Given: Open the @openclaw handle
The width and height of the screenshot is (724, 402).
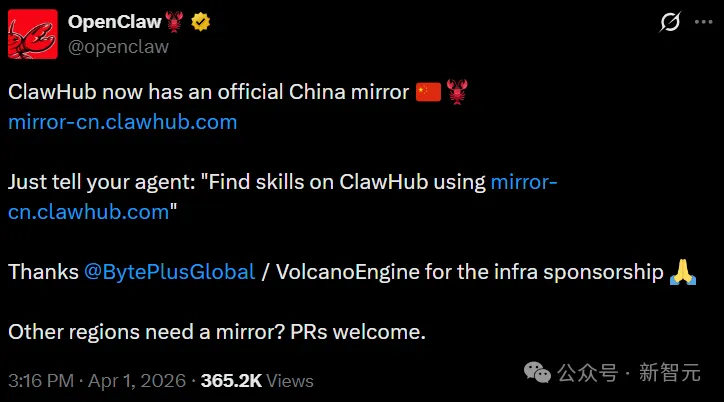Looking at the screenshot, I should tap(118, 47).
